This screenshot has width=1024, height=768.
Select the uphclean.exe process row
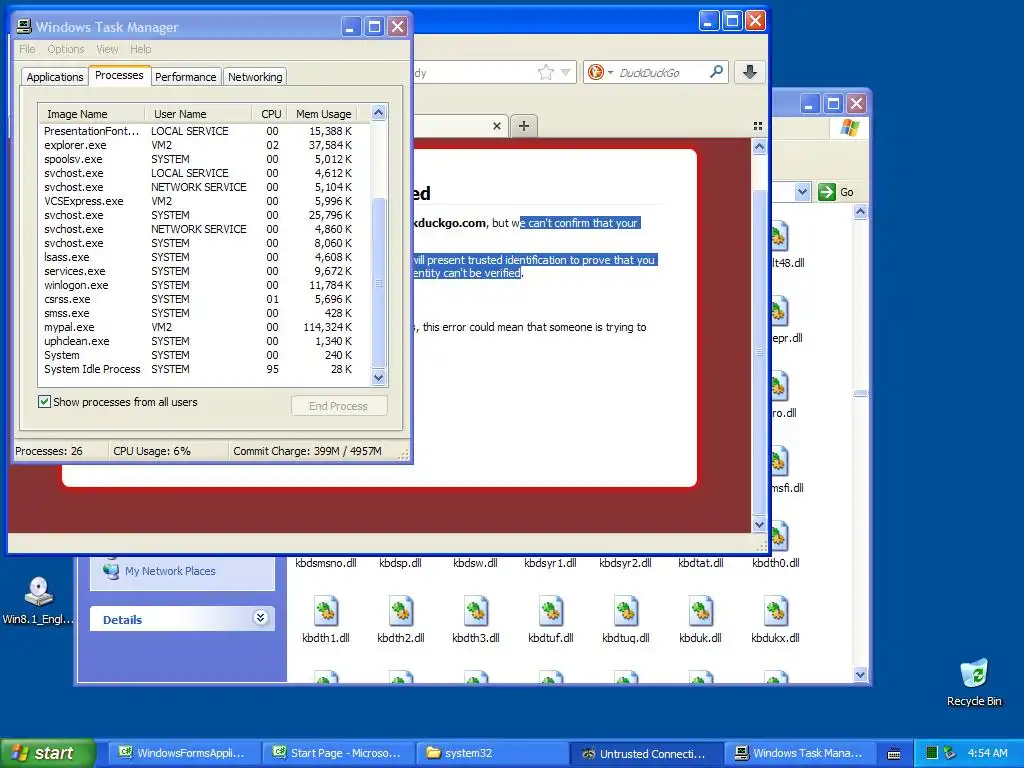click(x=204, y=341)
